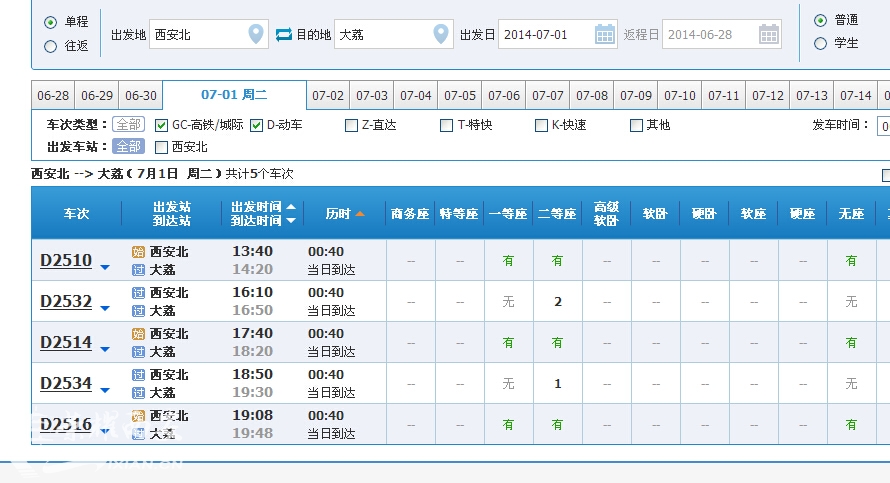Screen dimensions: 890x483
Task: Click the 始 origin icon in D2514 row
Action: [x=138, y=334]
